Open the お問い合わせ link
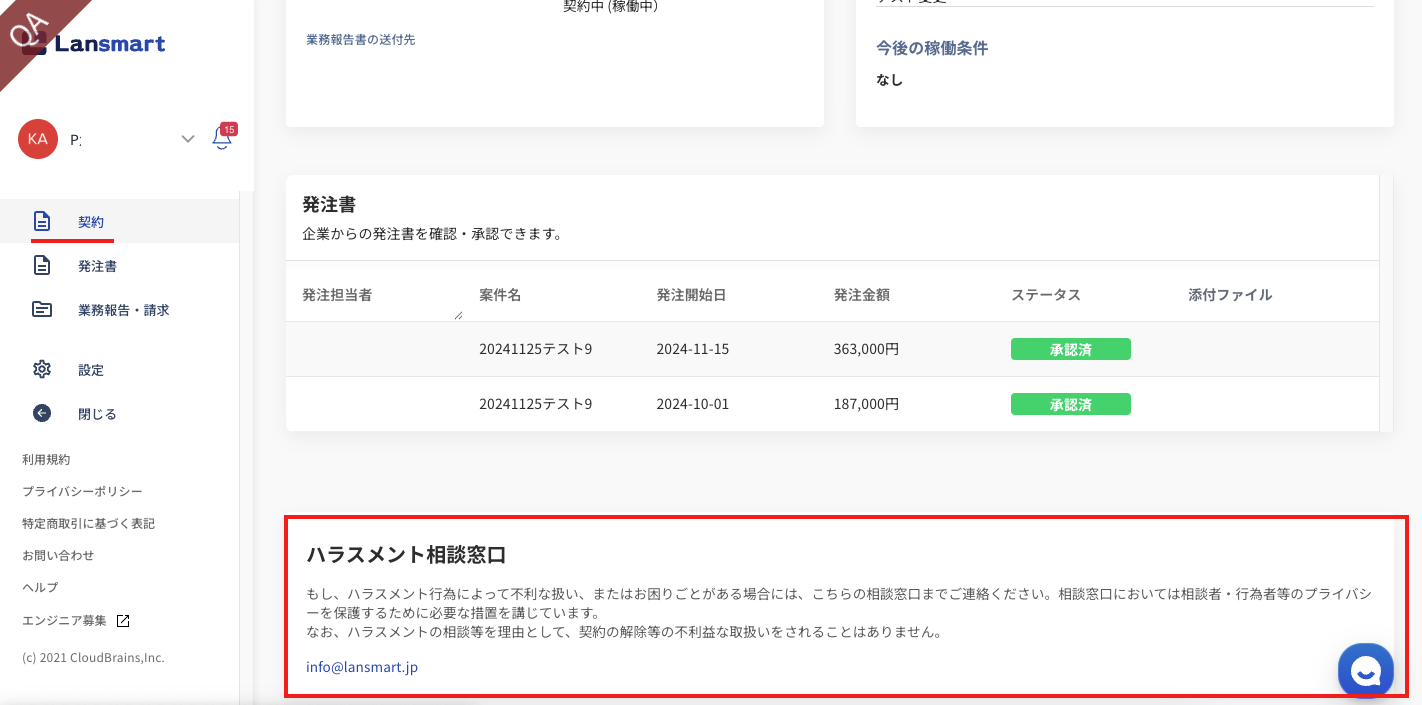 click(58, 555)
